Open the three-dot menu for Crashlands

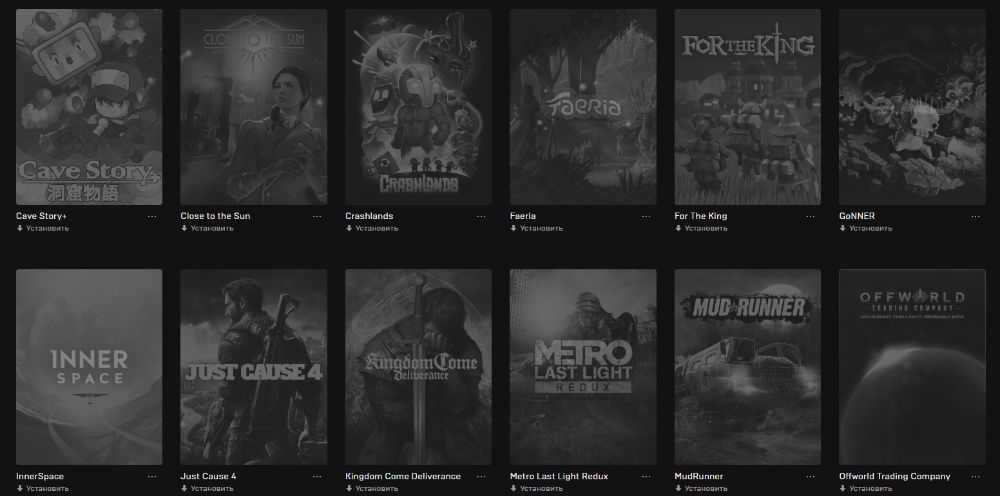[x=481, y=217]
